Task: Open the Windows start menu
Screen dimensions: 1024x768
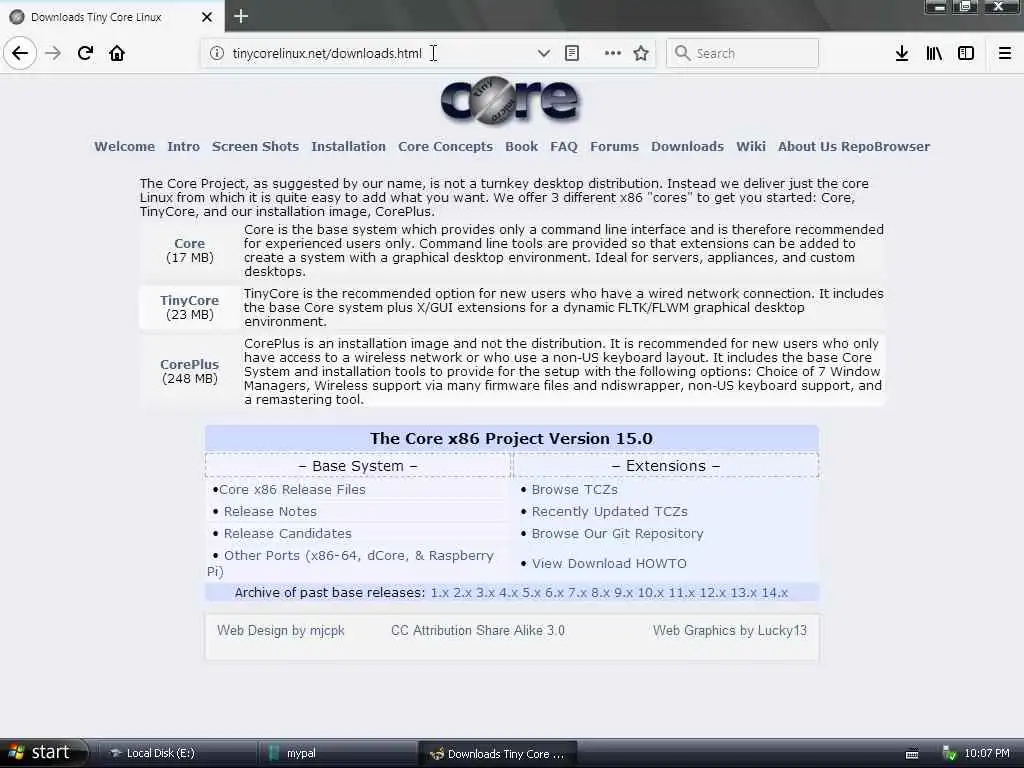Action: (43, 753)
